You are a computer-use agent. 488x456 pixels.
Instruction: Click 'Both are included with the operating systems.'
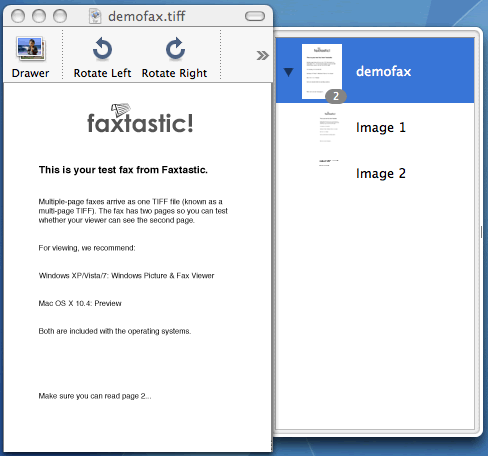(x=115, y=331)
